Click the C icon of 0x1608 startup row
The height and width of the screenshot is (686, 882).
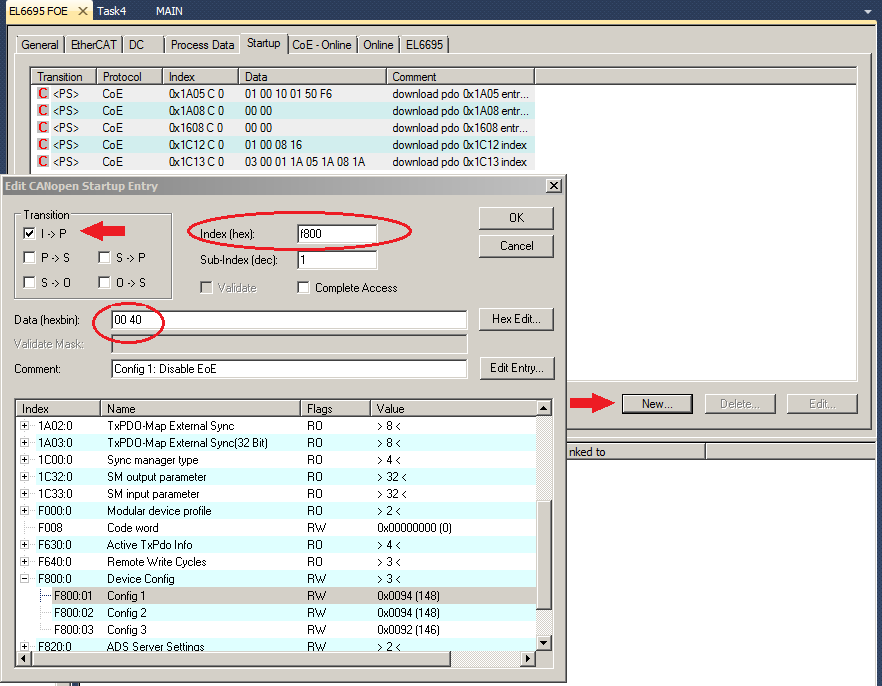43,127
